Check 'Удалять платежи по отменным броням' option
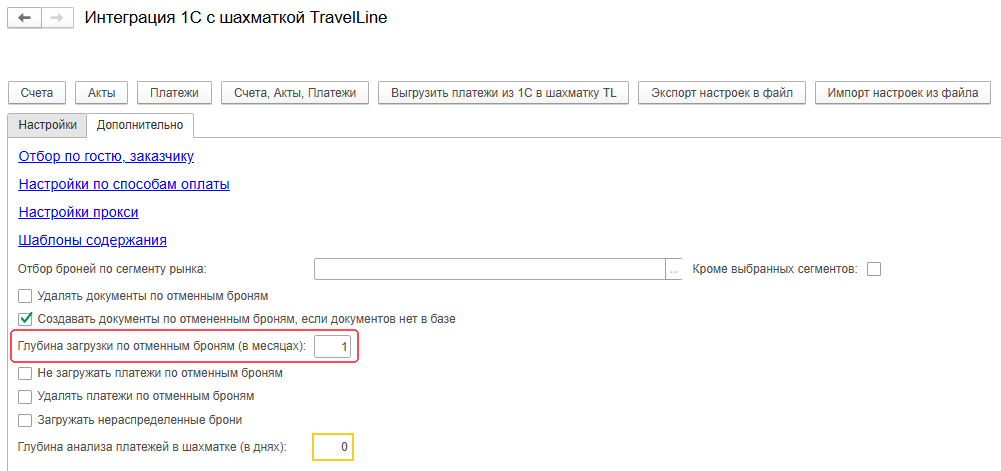1001x471 pixels. pyautogui.click(x=26, y=396)
